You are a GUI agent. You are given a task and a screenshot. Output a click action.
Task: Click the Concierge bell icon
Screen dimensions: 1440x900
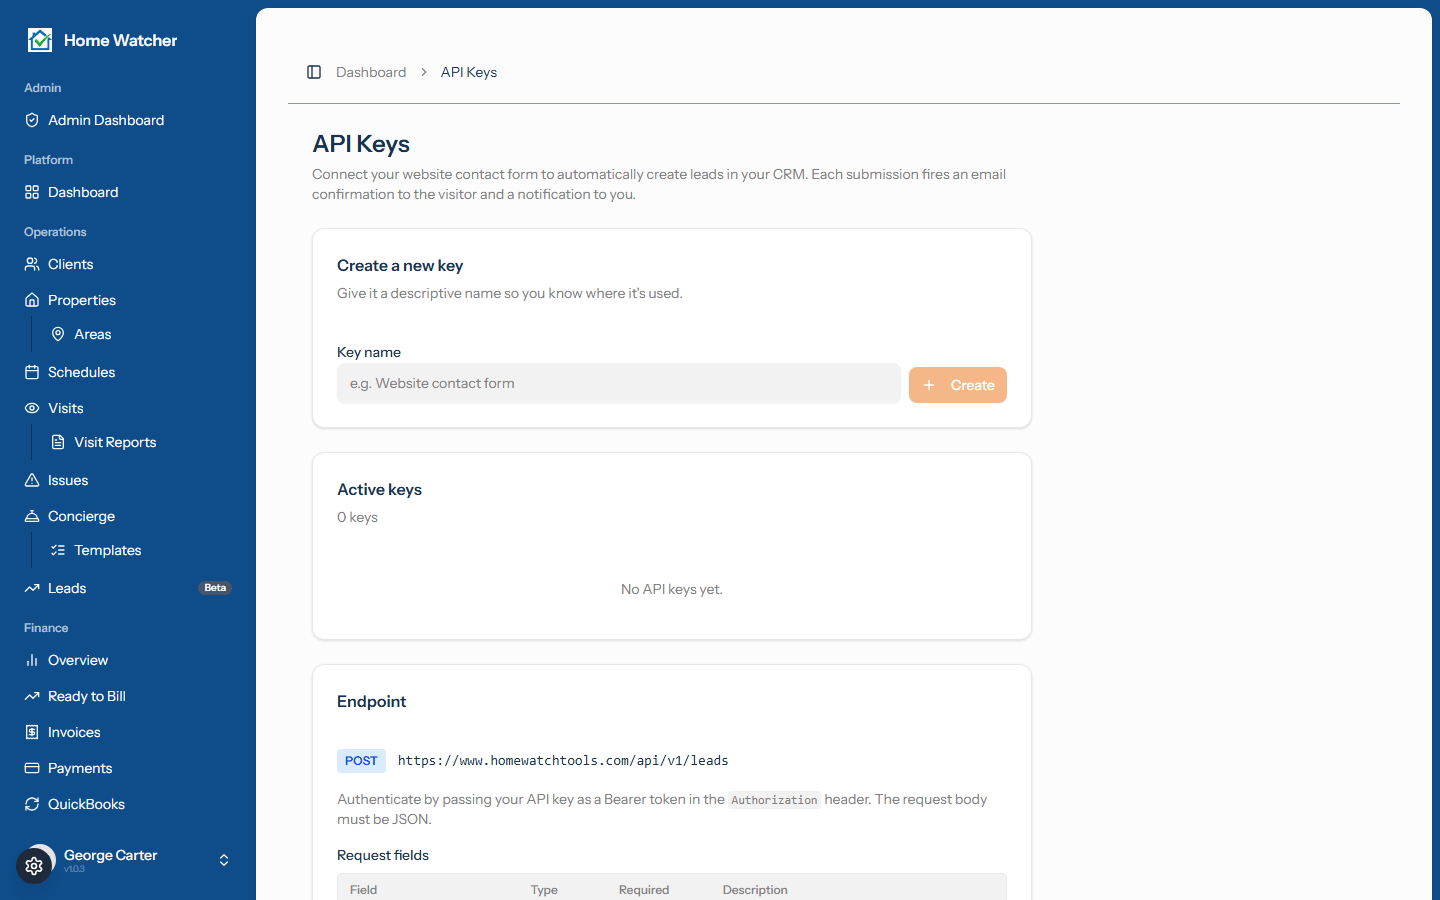[32, 516]
